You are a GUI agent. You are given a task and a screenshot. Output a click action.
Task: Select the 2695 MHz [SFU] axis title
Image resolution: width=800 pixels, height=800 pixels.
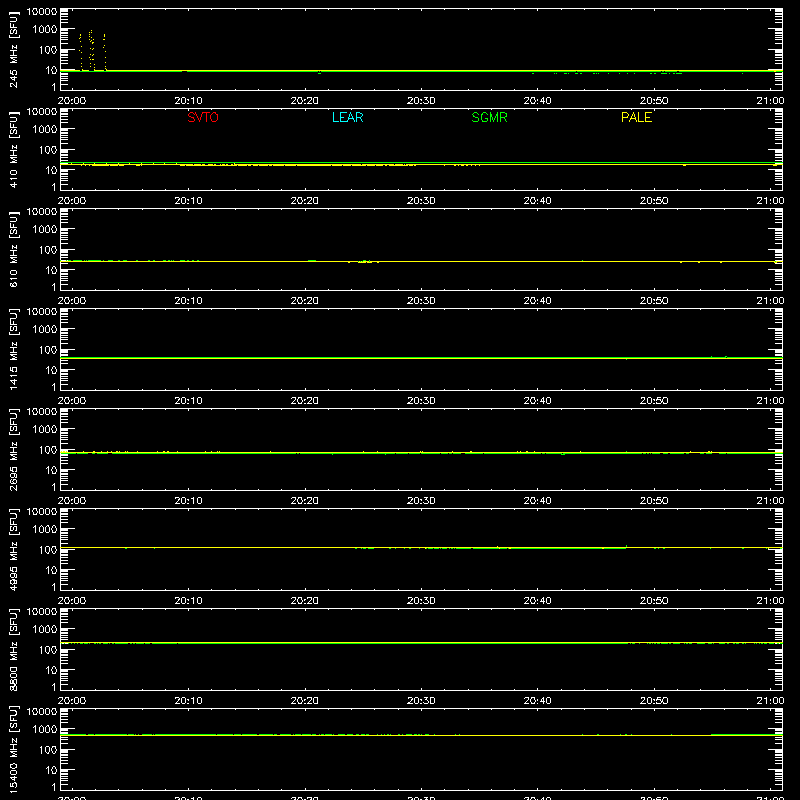[x=13, y=449]
